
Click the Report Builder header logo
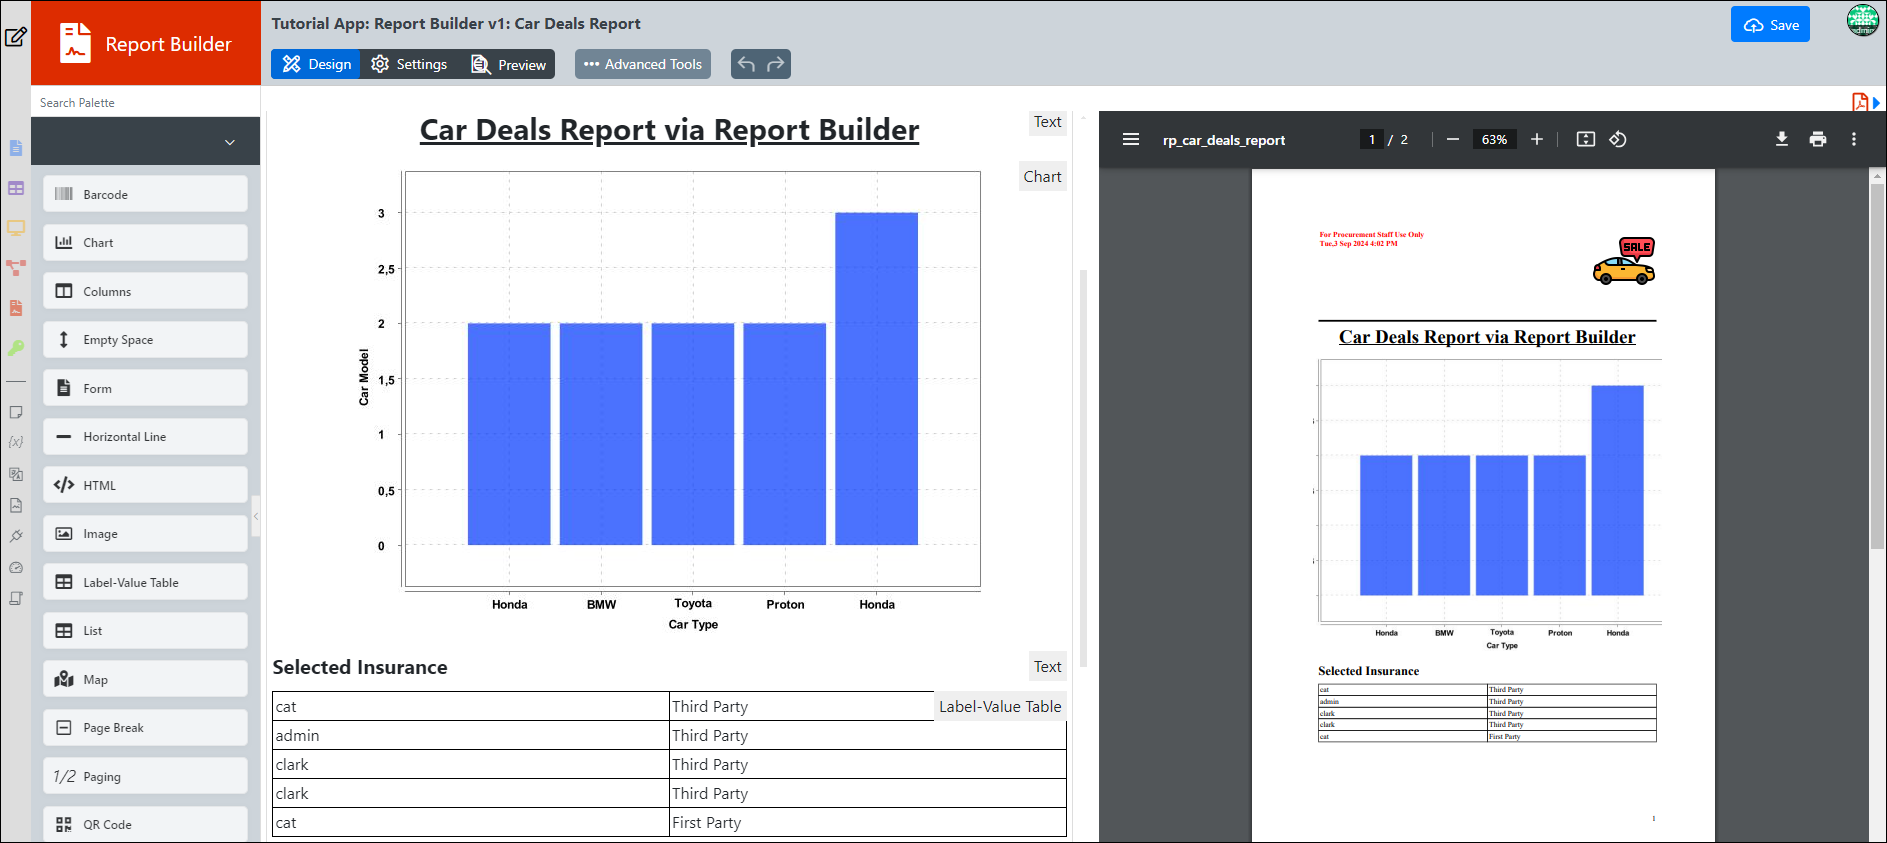[x=146, y=43]
